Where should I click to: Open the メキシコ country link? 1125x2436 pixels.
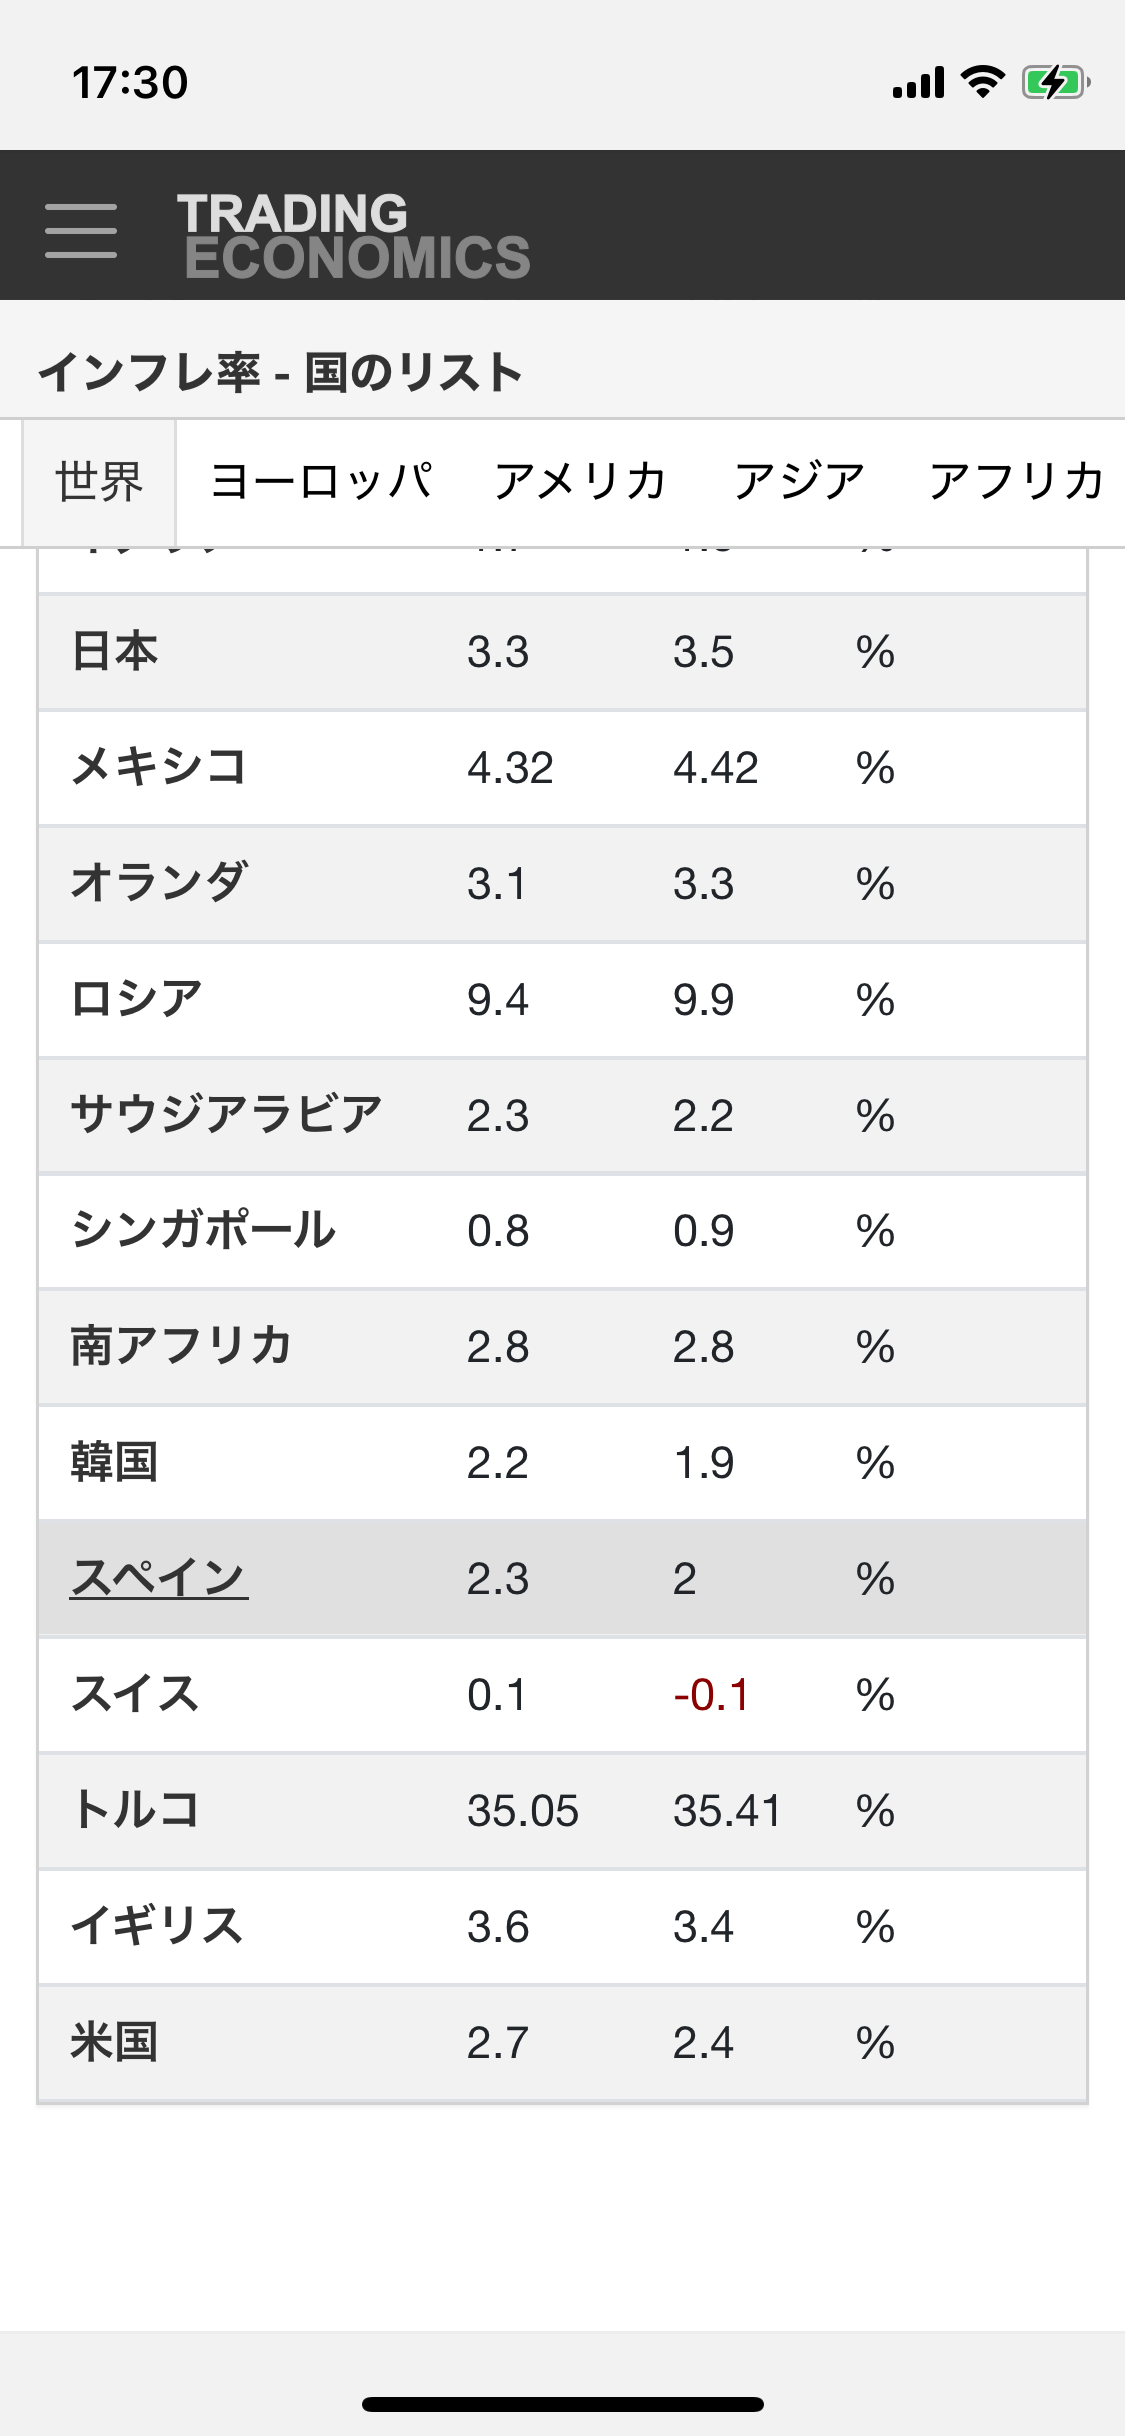pos(158,768)
